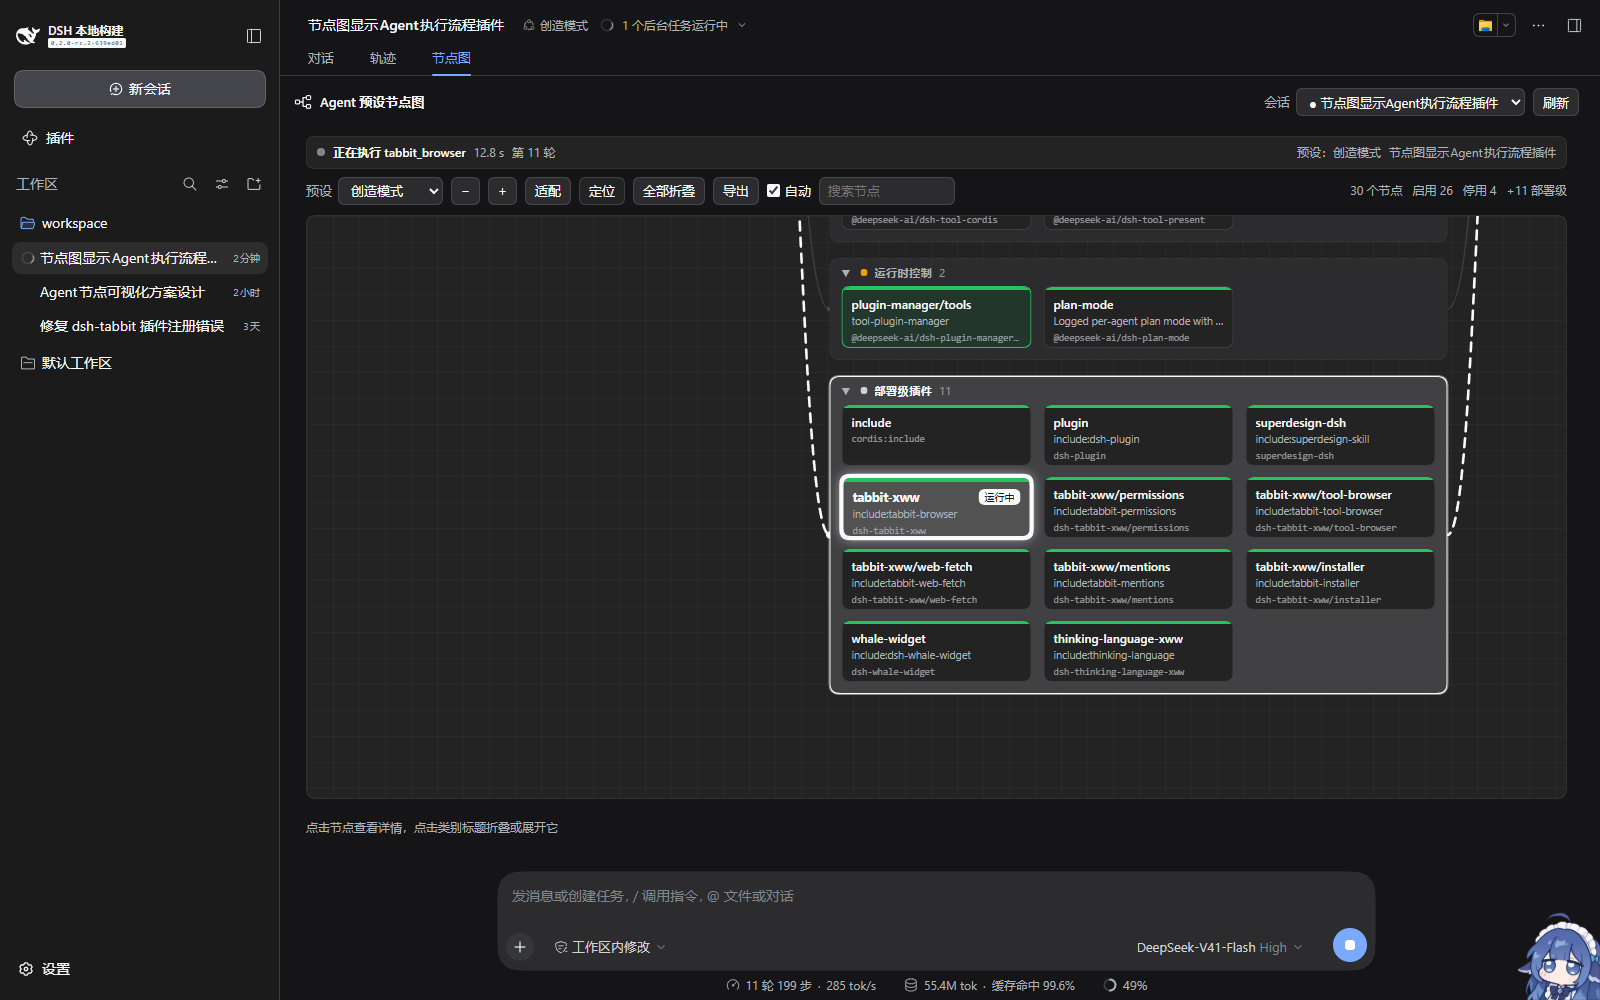Click the plus attach button in composer
The height and width of the screenshot is (1000, 1600).
click(520, 947)
